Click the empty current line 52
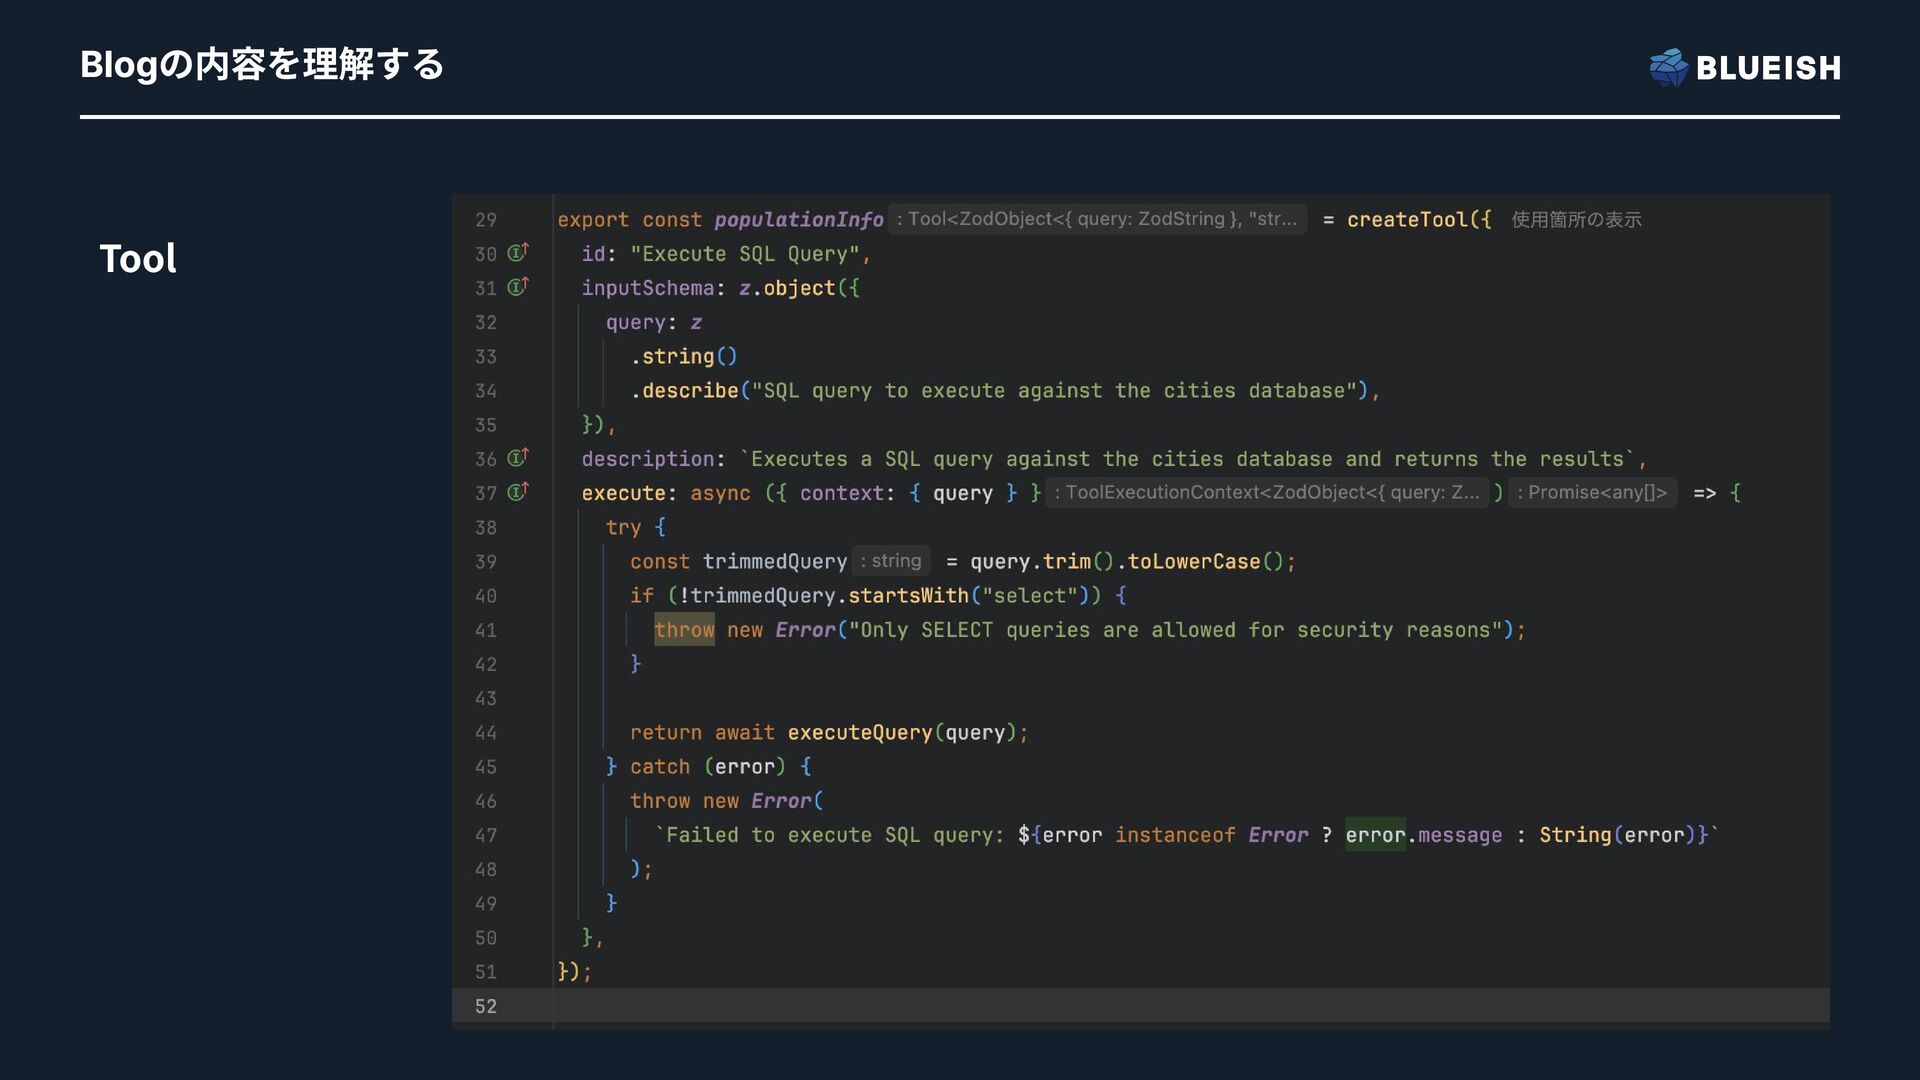 click(1100, 1006)
